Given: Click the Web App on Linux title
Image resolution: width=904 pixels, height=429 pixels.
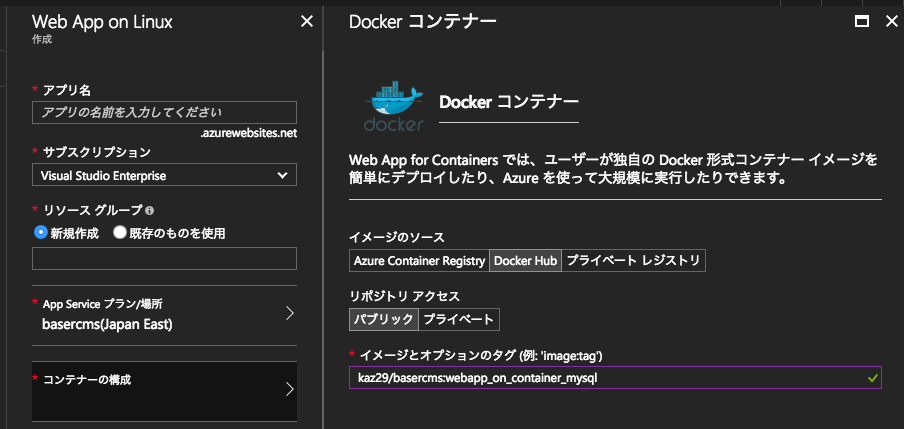Looking at the screenshot, I should [102, 22].
